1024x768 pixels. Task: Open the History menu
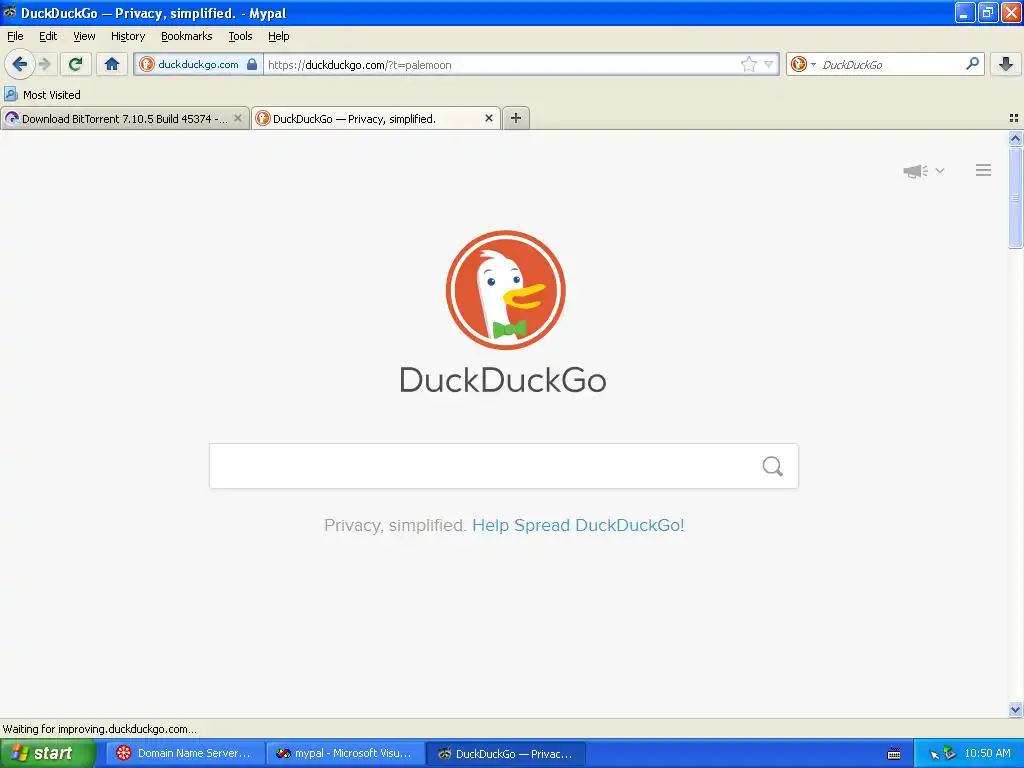[x=128, y=36]
